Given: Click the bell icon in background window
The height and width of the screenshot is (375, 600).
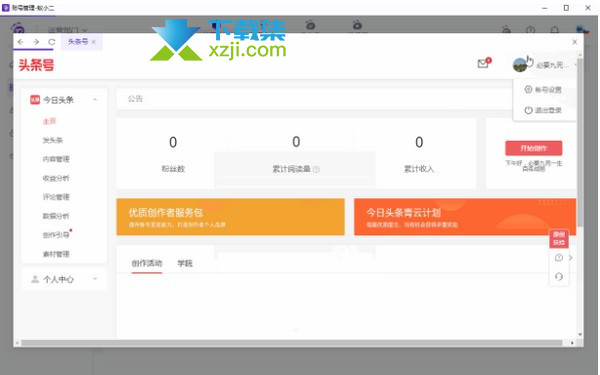Looking at the screenshot, I should point(554,29).
